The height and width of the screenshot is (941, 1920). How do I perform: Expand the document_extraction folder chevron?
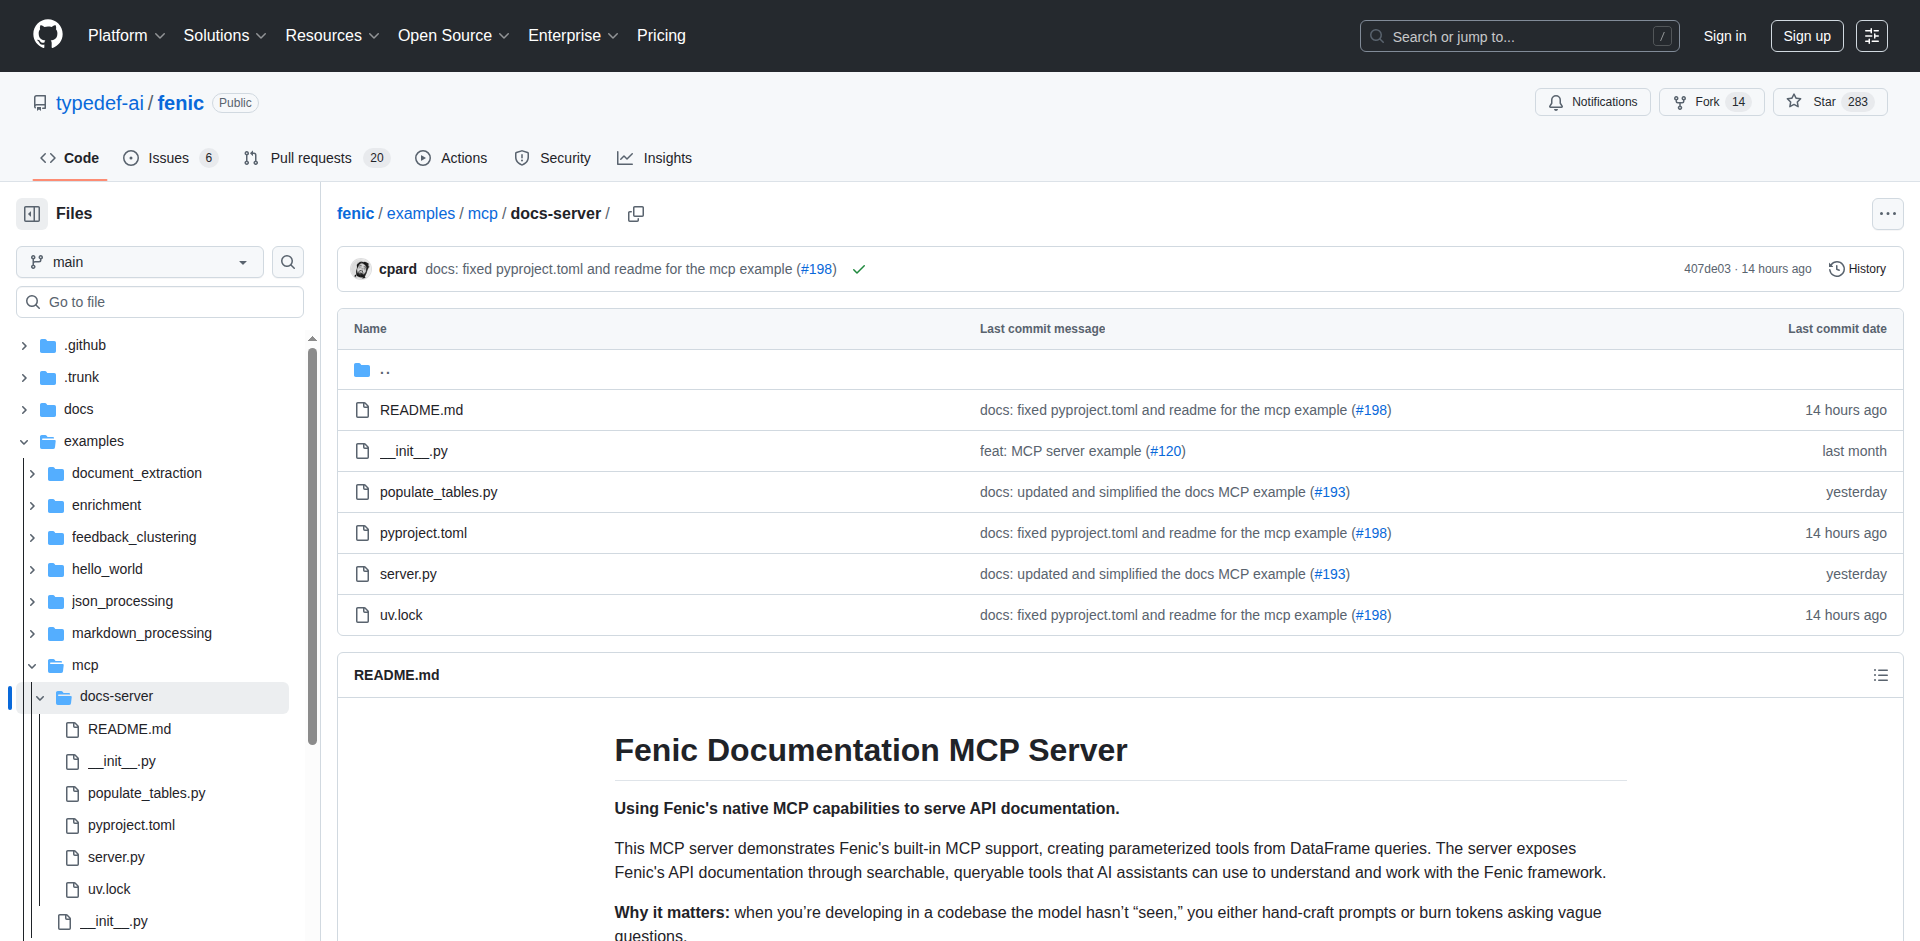32,473
